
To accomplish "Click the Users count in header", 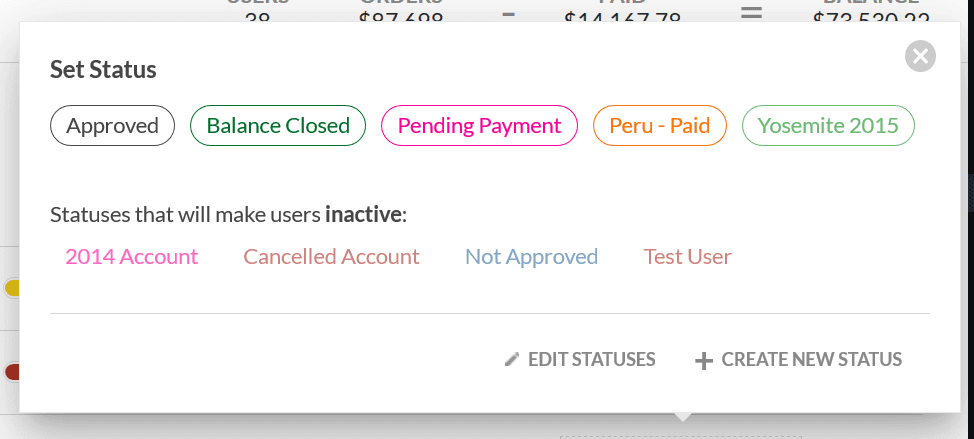I will pos(257,17).
